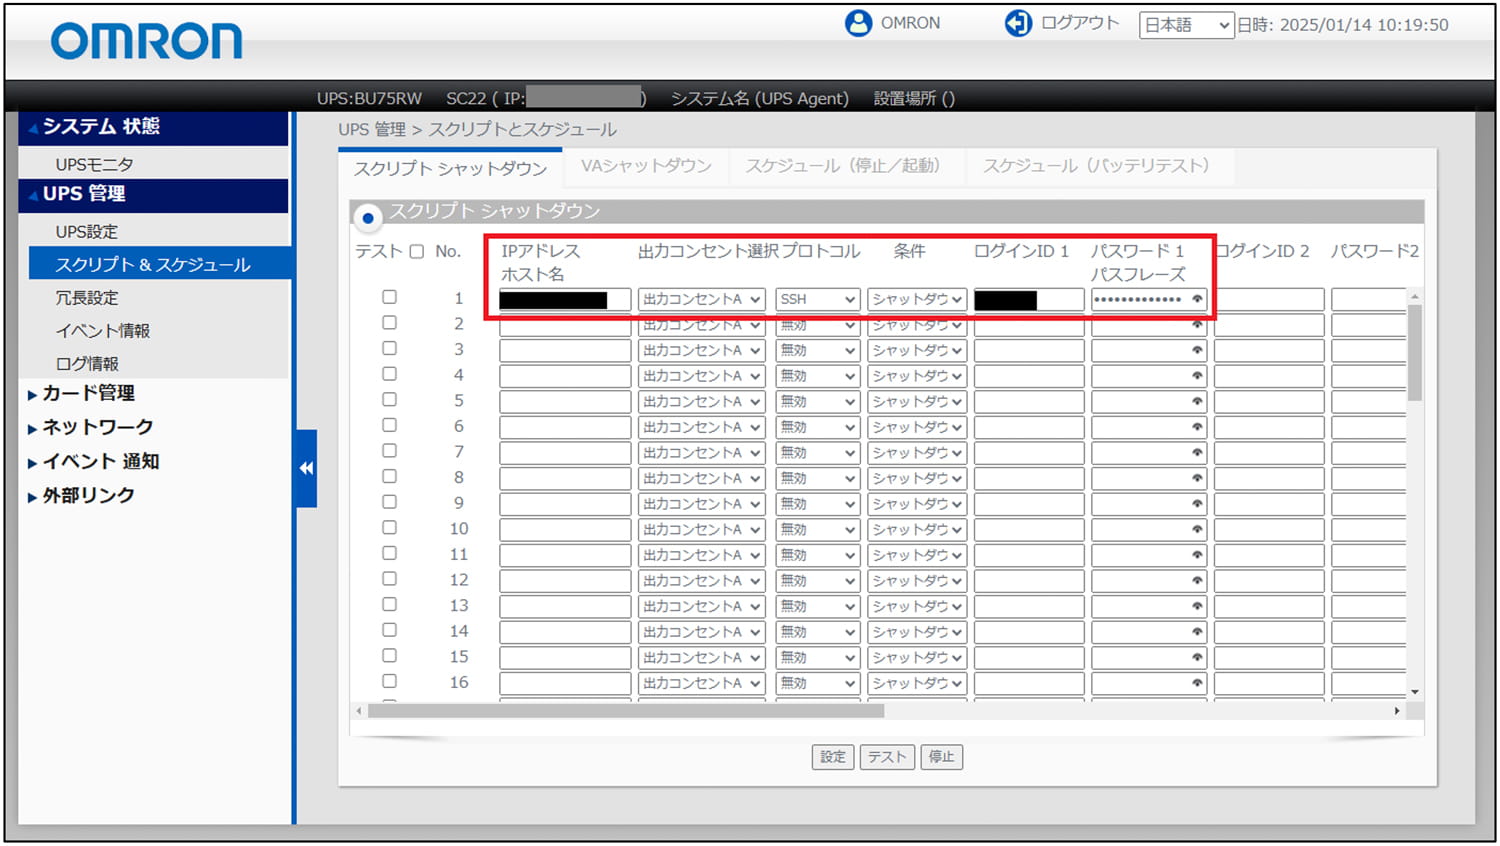Screen dimensions: 1500x846
Task: Click the password eye icon in row 12
Action: [x=1197, y=580]
